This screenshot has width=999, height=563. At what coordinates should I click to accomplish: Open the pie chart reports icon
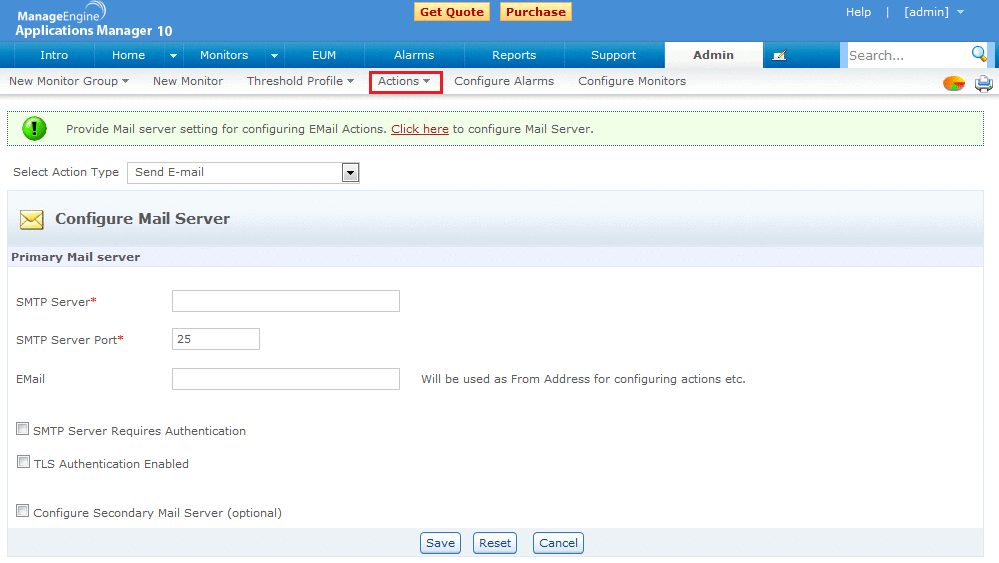954,83
